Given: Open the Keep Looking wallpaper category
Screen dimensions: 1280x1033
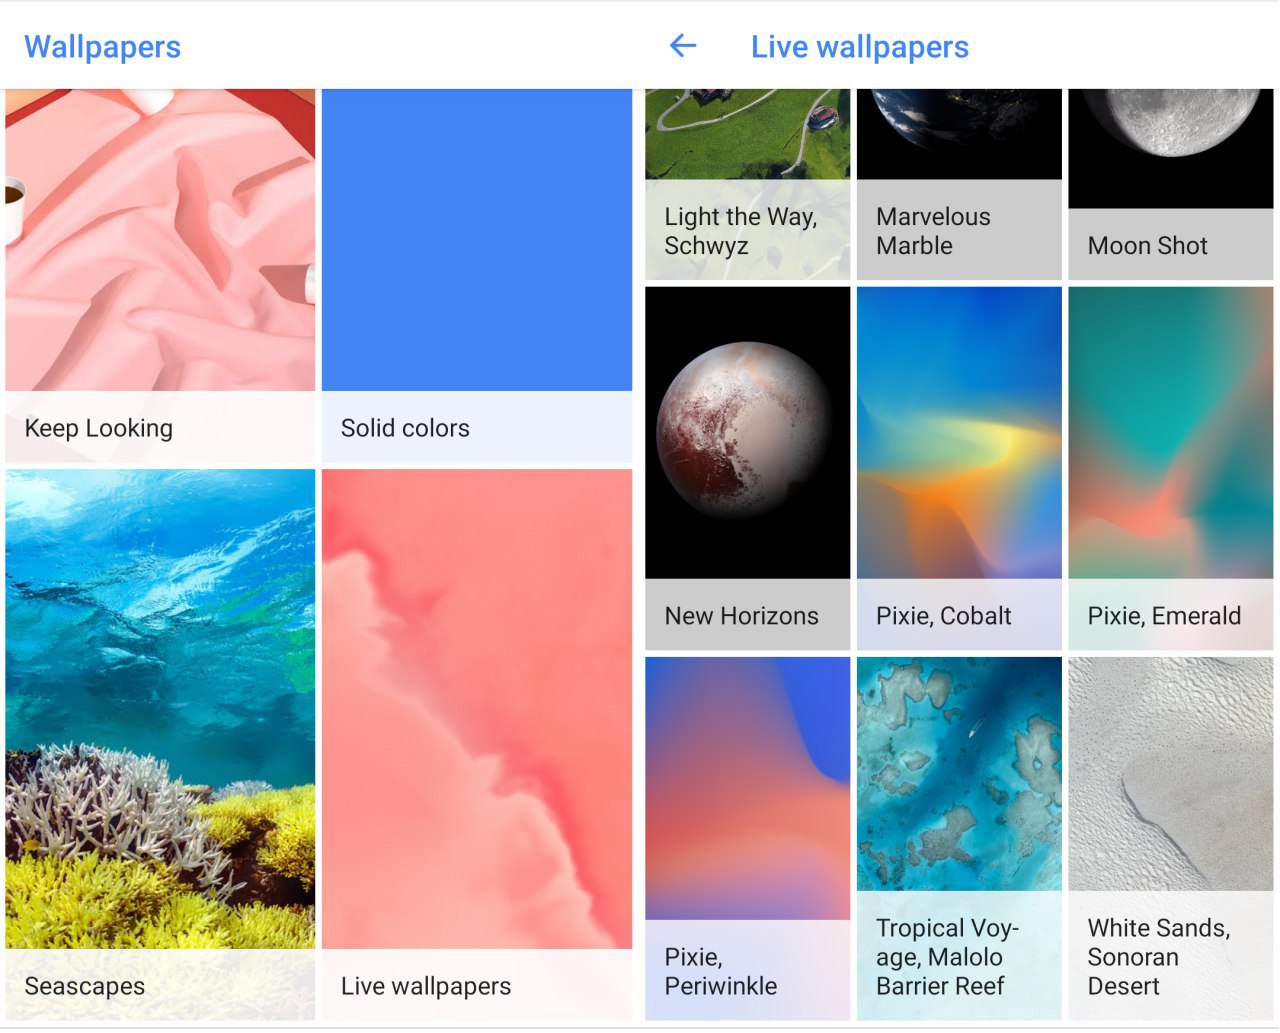Looking at the screenshot, I should coord(160,276).
